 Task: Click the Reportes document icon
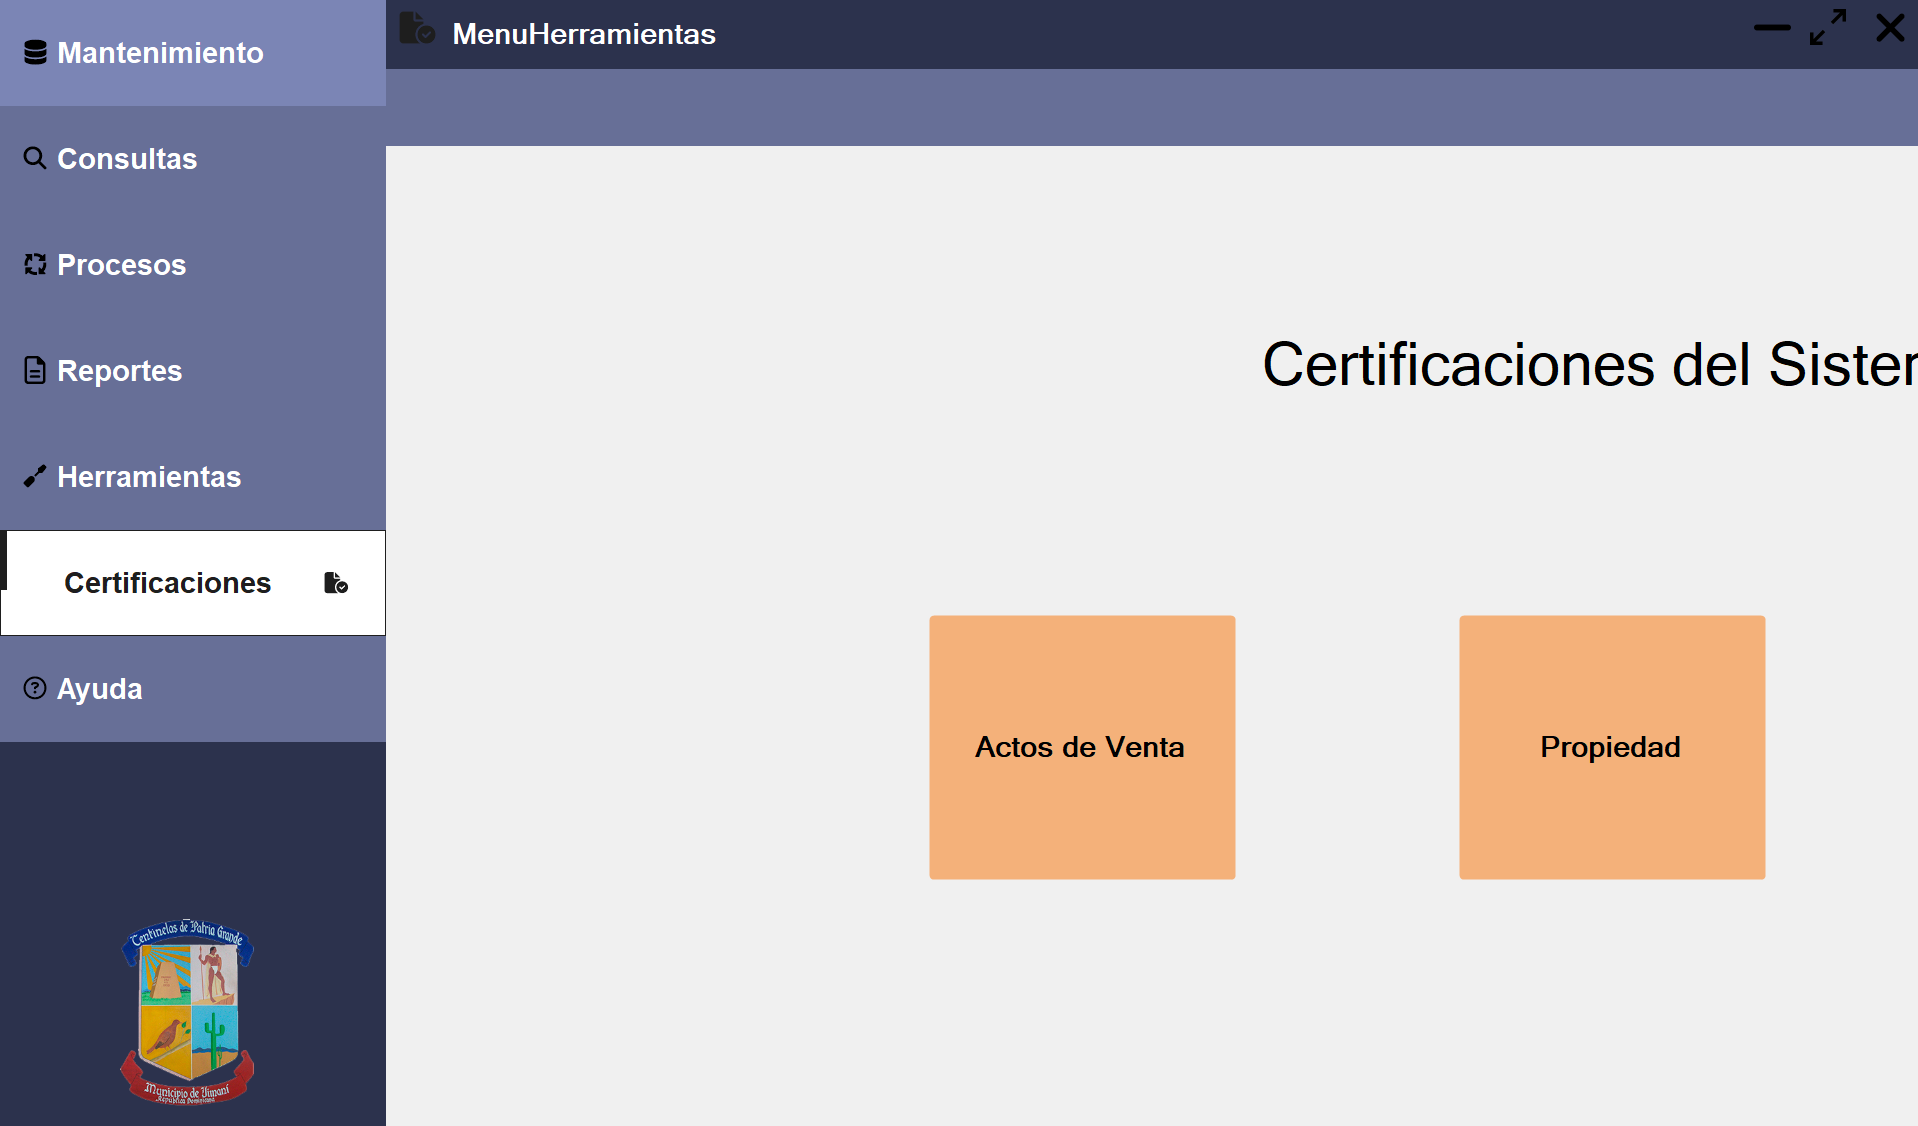35,370
